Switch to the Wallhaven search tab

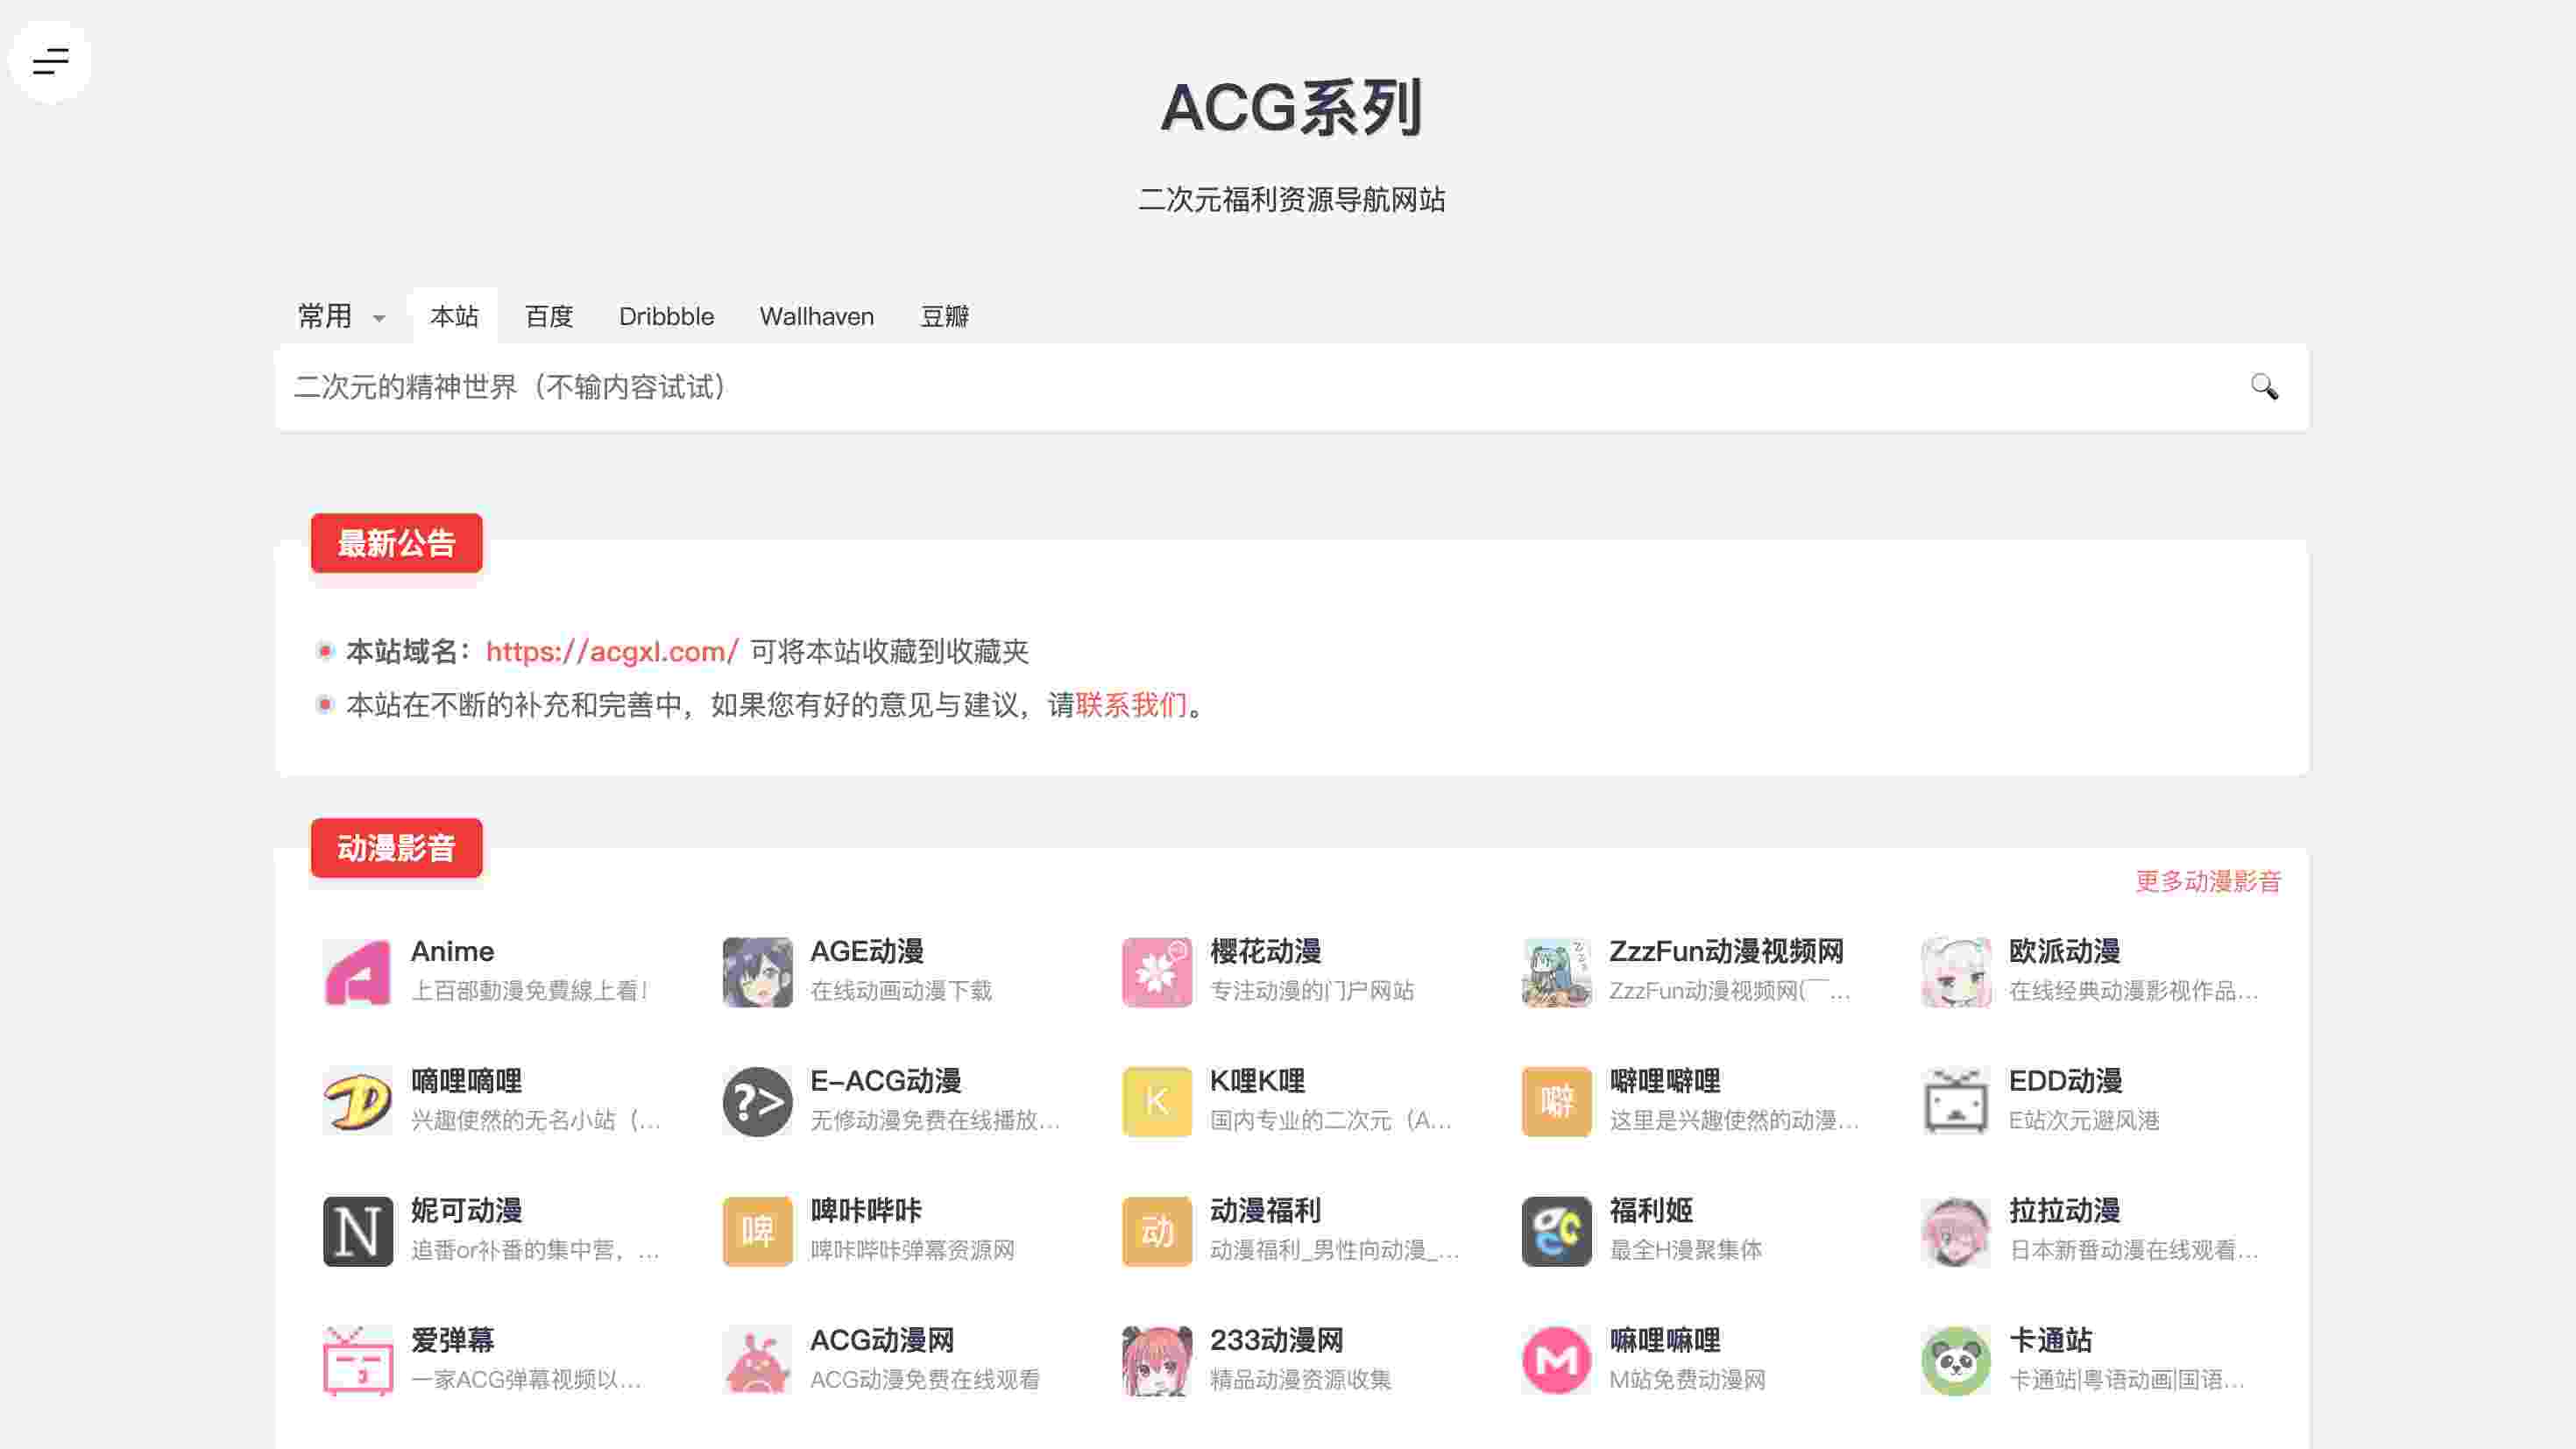pyautogui.click(x=816, y=316)
